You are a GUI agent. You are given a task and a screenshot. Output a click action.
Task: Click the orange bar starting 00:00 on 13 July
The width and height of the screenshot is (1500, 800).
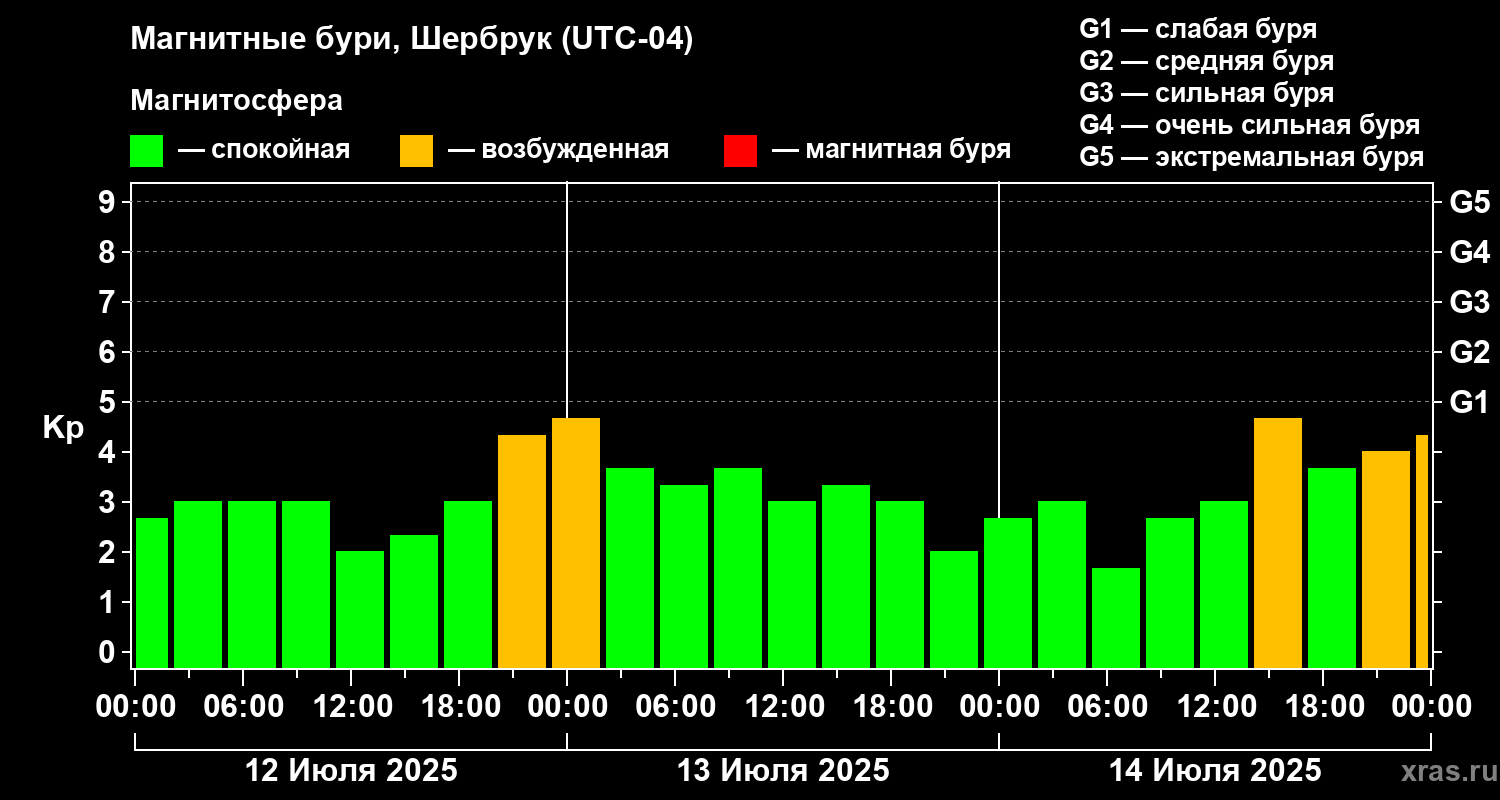pos(576,543)
